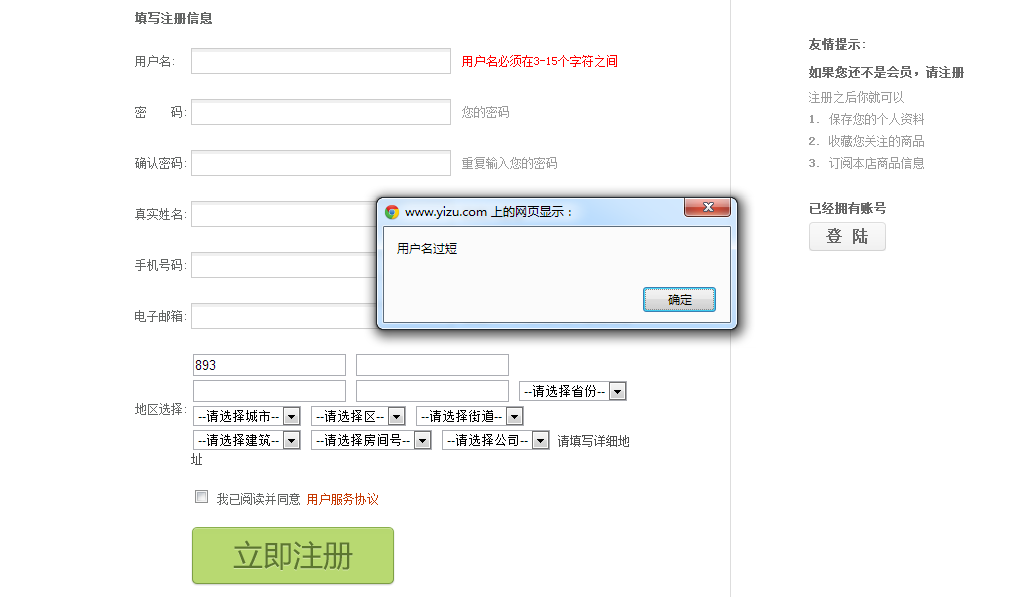Click the 您的密码 hint text

click(x=485, y=112)
